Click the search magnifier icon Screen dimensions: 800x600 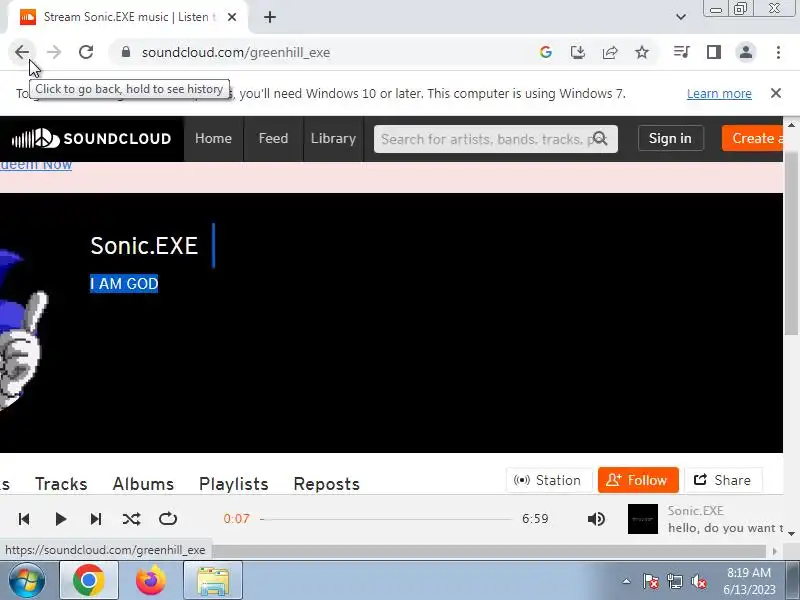point(601,139)
